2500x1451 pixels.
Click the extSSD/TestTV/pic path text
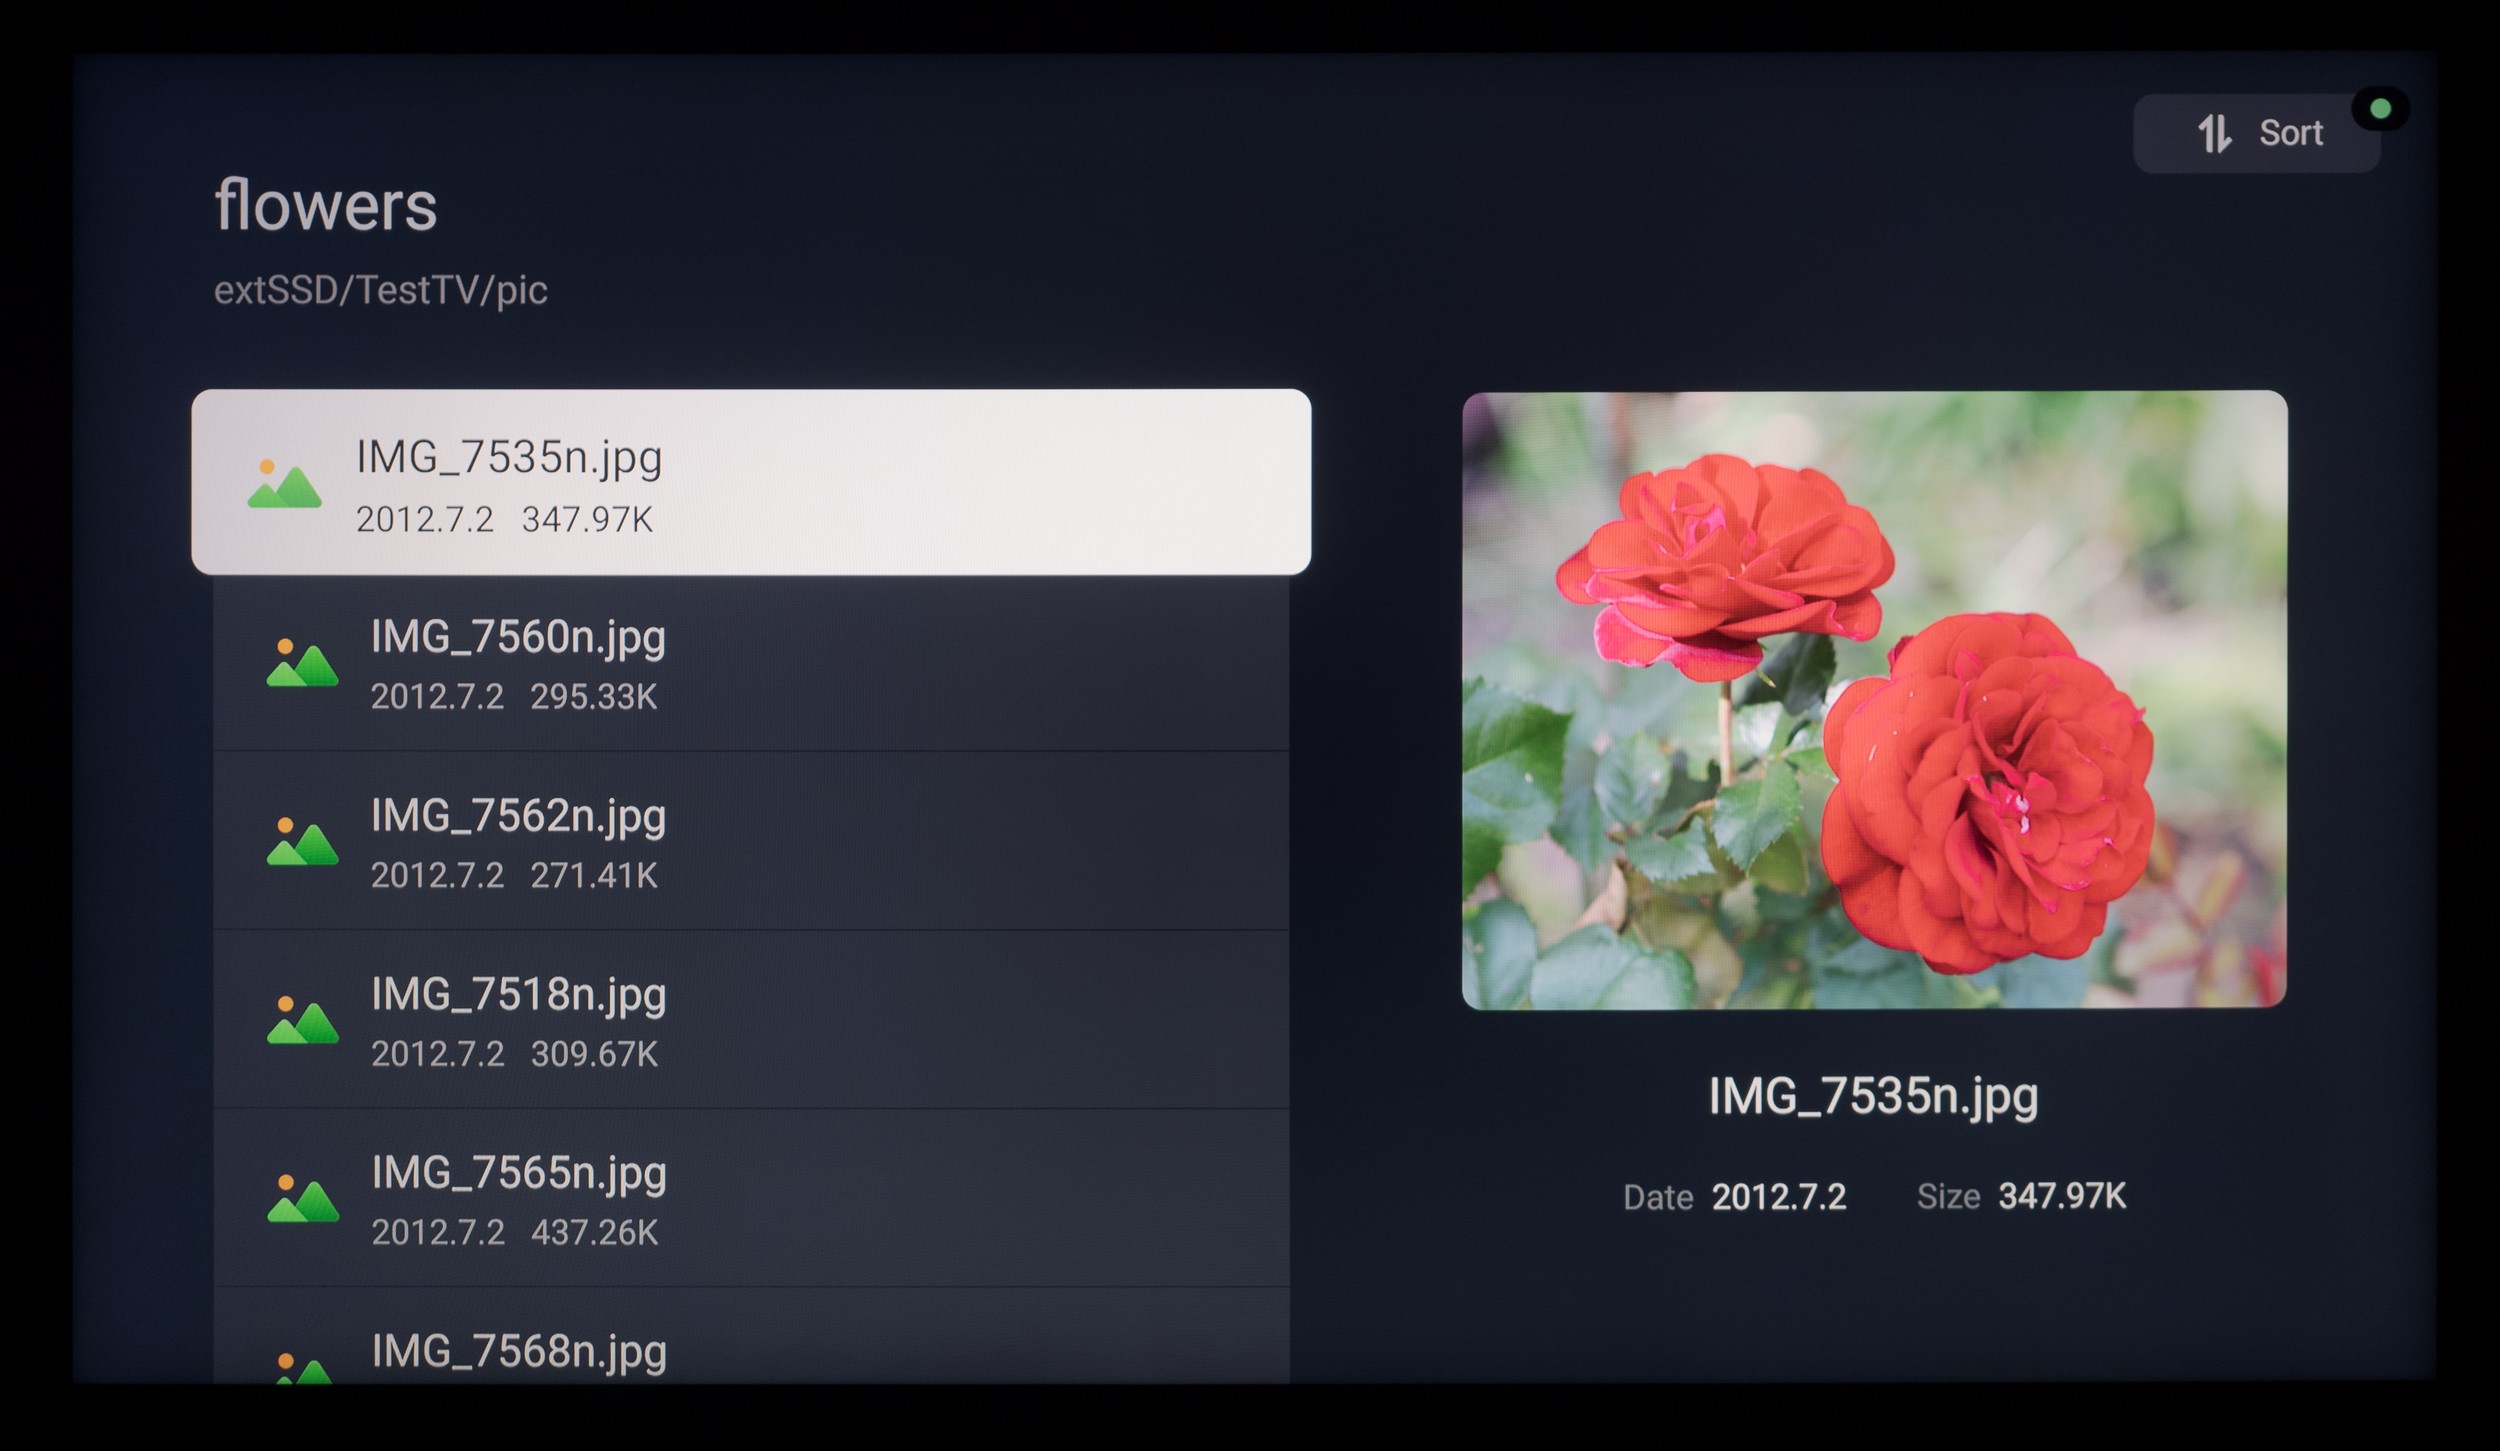380,290
